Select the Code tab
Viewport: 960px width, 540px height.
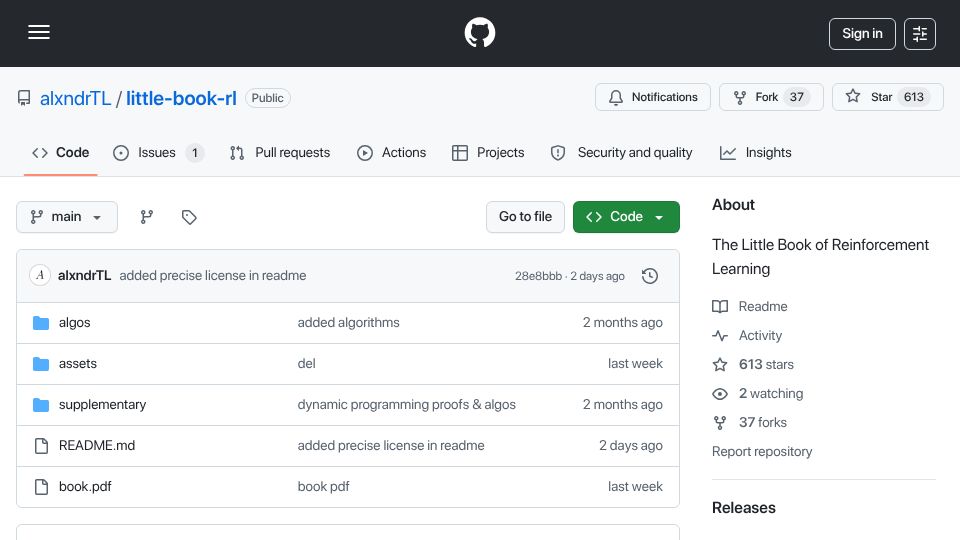pyautogui.click(x=61, y=152)
